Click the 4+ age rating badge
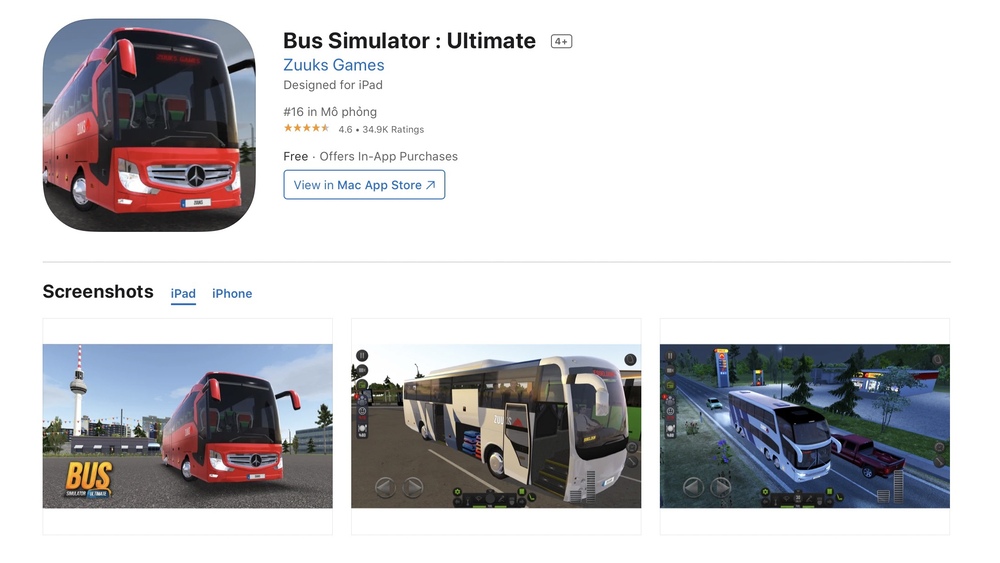The height and width of the screenshot is (563, 1000). click(x=561, y=41)
